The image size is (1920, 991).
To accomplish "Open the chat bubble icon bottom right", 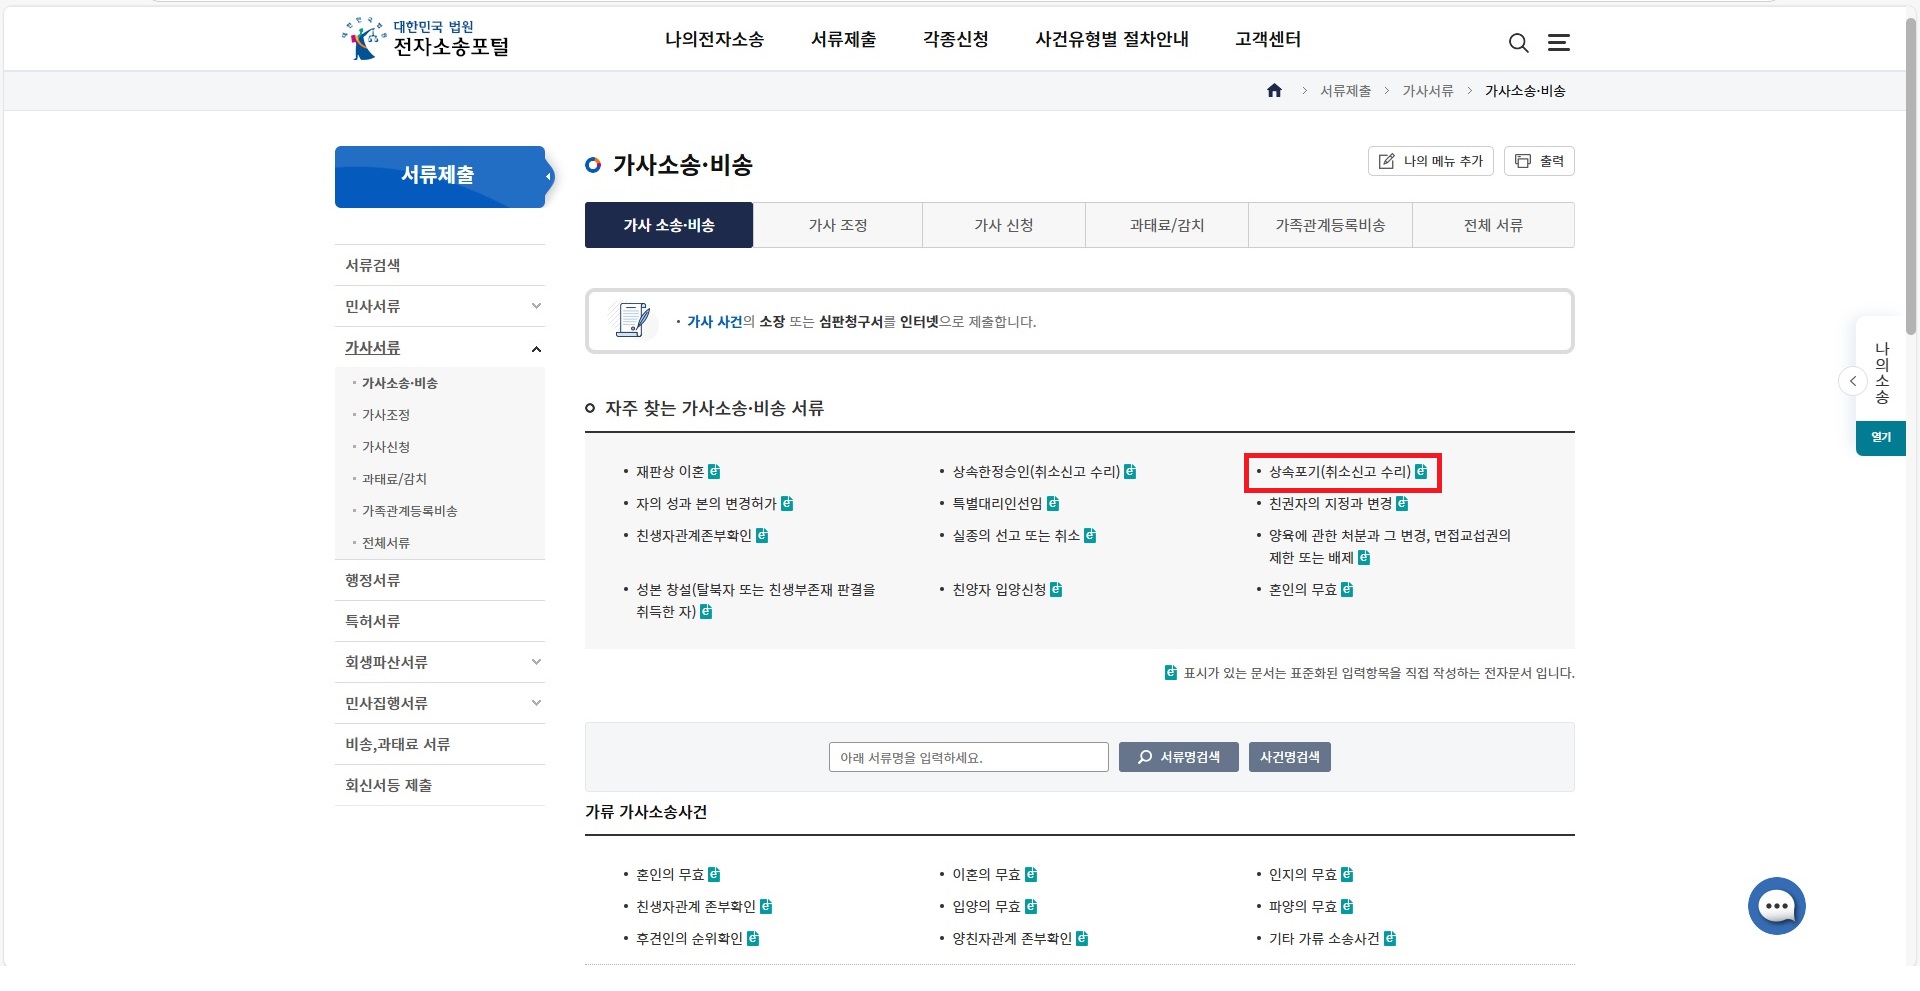I will 1776,906.
